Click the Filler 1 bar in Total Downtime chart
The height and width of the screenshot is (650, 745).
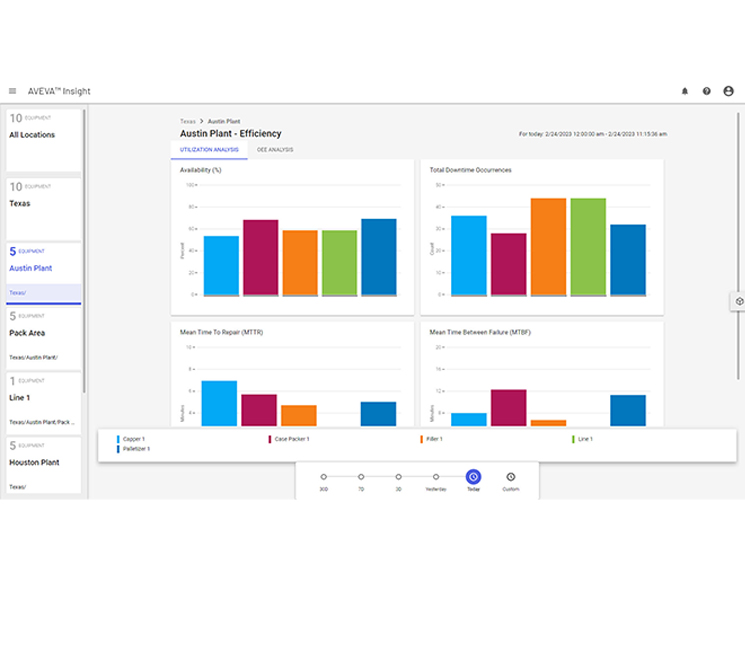pos(548,247)
